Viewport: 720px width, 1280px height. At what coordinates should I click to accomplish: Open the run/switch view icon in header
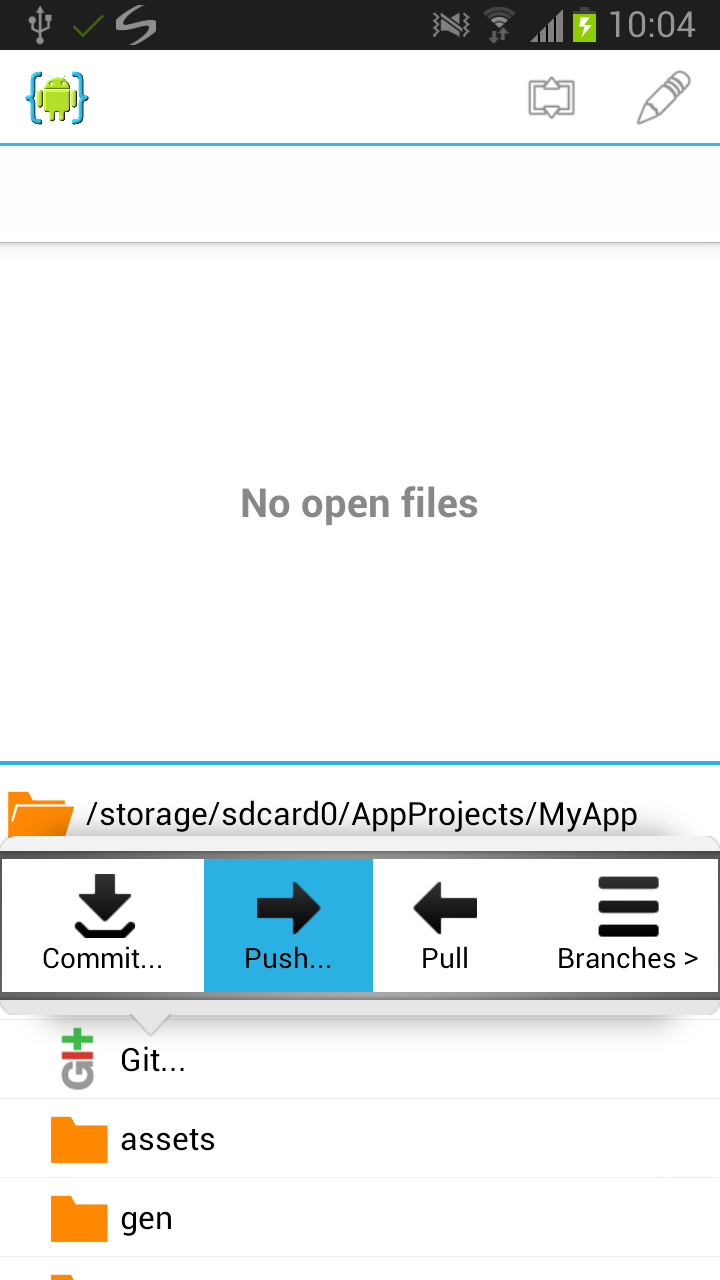[x=551, y=98]
